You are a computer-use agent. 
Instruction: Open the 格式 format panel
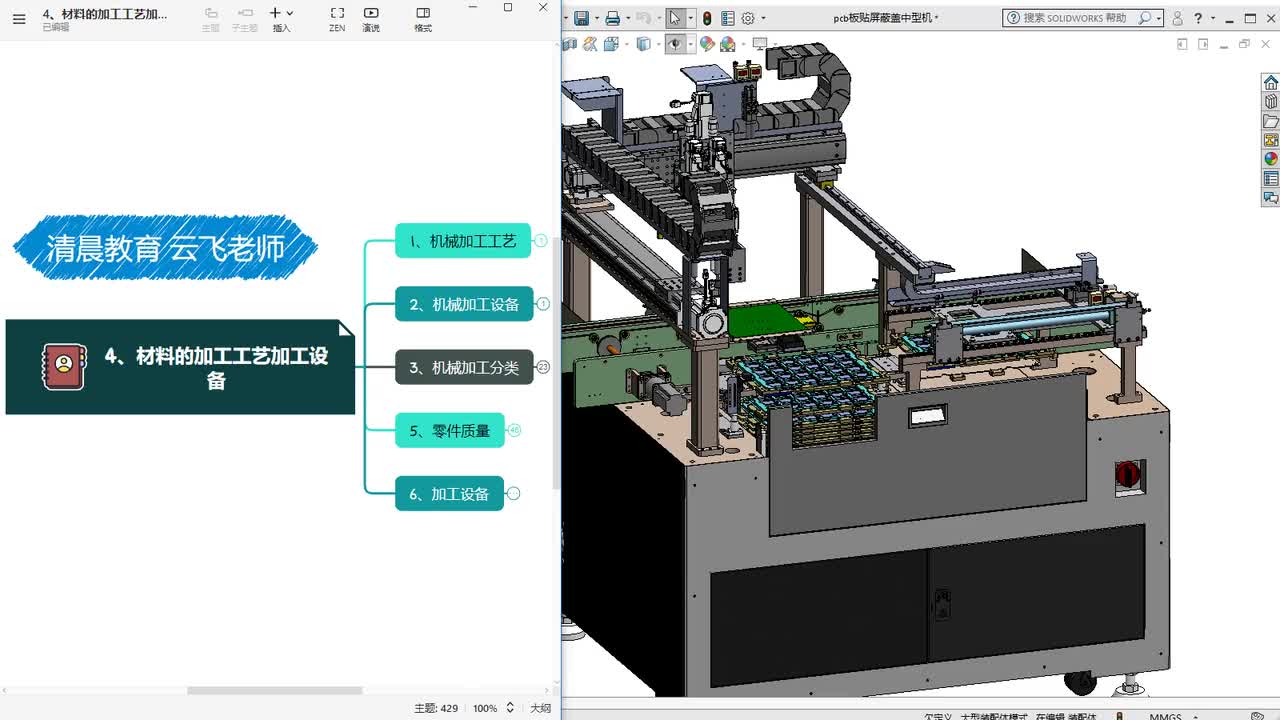[x=423, y=19]
